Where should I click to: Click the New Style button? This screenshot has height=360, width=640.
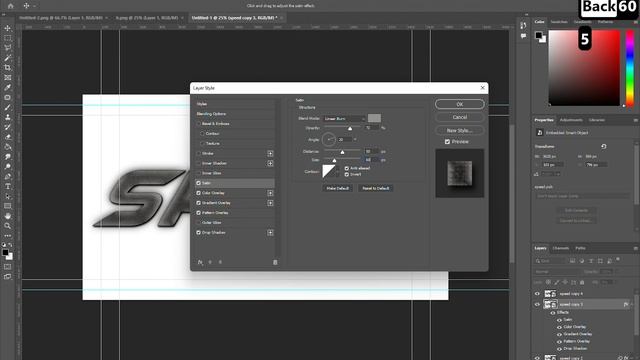(460, 131)
